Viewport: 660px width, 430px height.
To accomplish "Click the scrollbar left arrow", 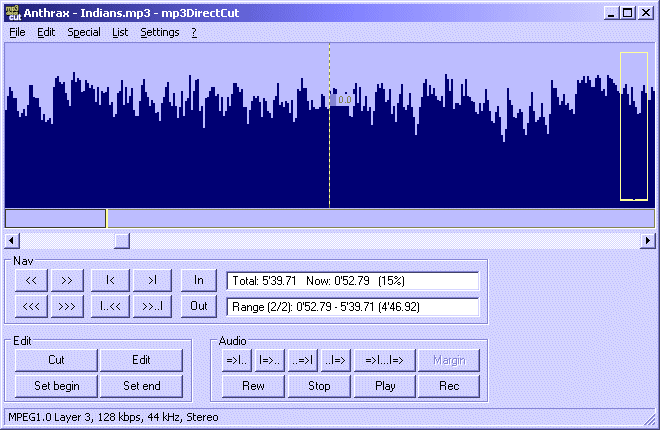I will pyautogui.click(x=11, y=241).
